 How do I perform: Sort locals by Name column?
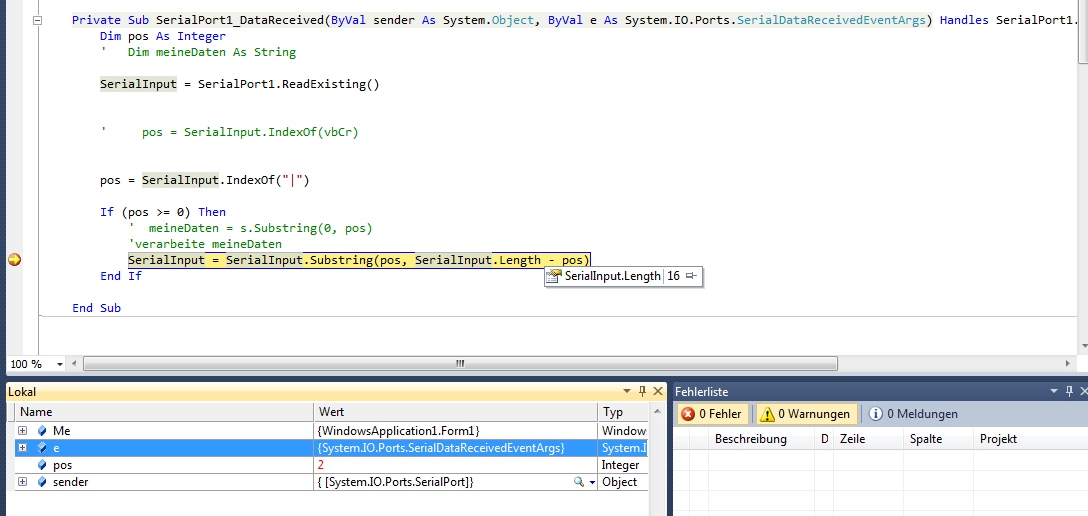(x=165, y=412)
